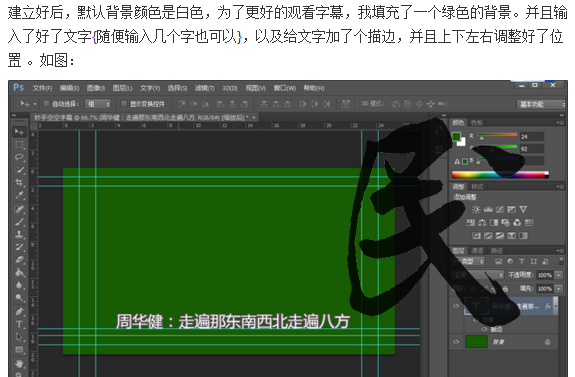Pick the Crop tool in the toolbox
Viewport: 575px width, 377px height.
coord(19,182)
